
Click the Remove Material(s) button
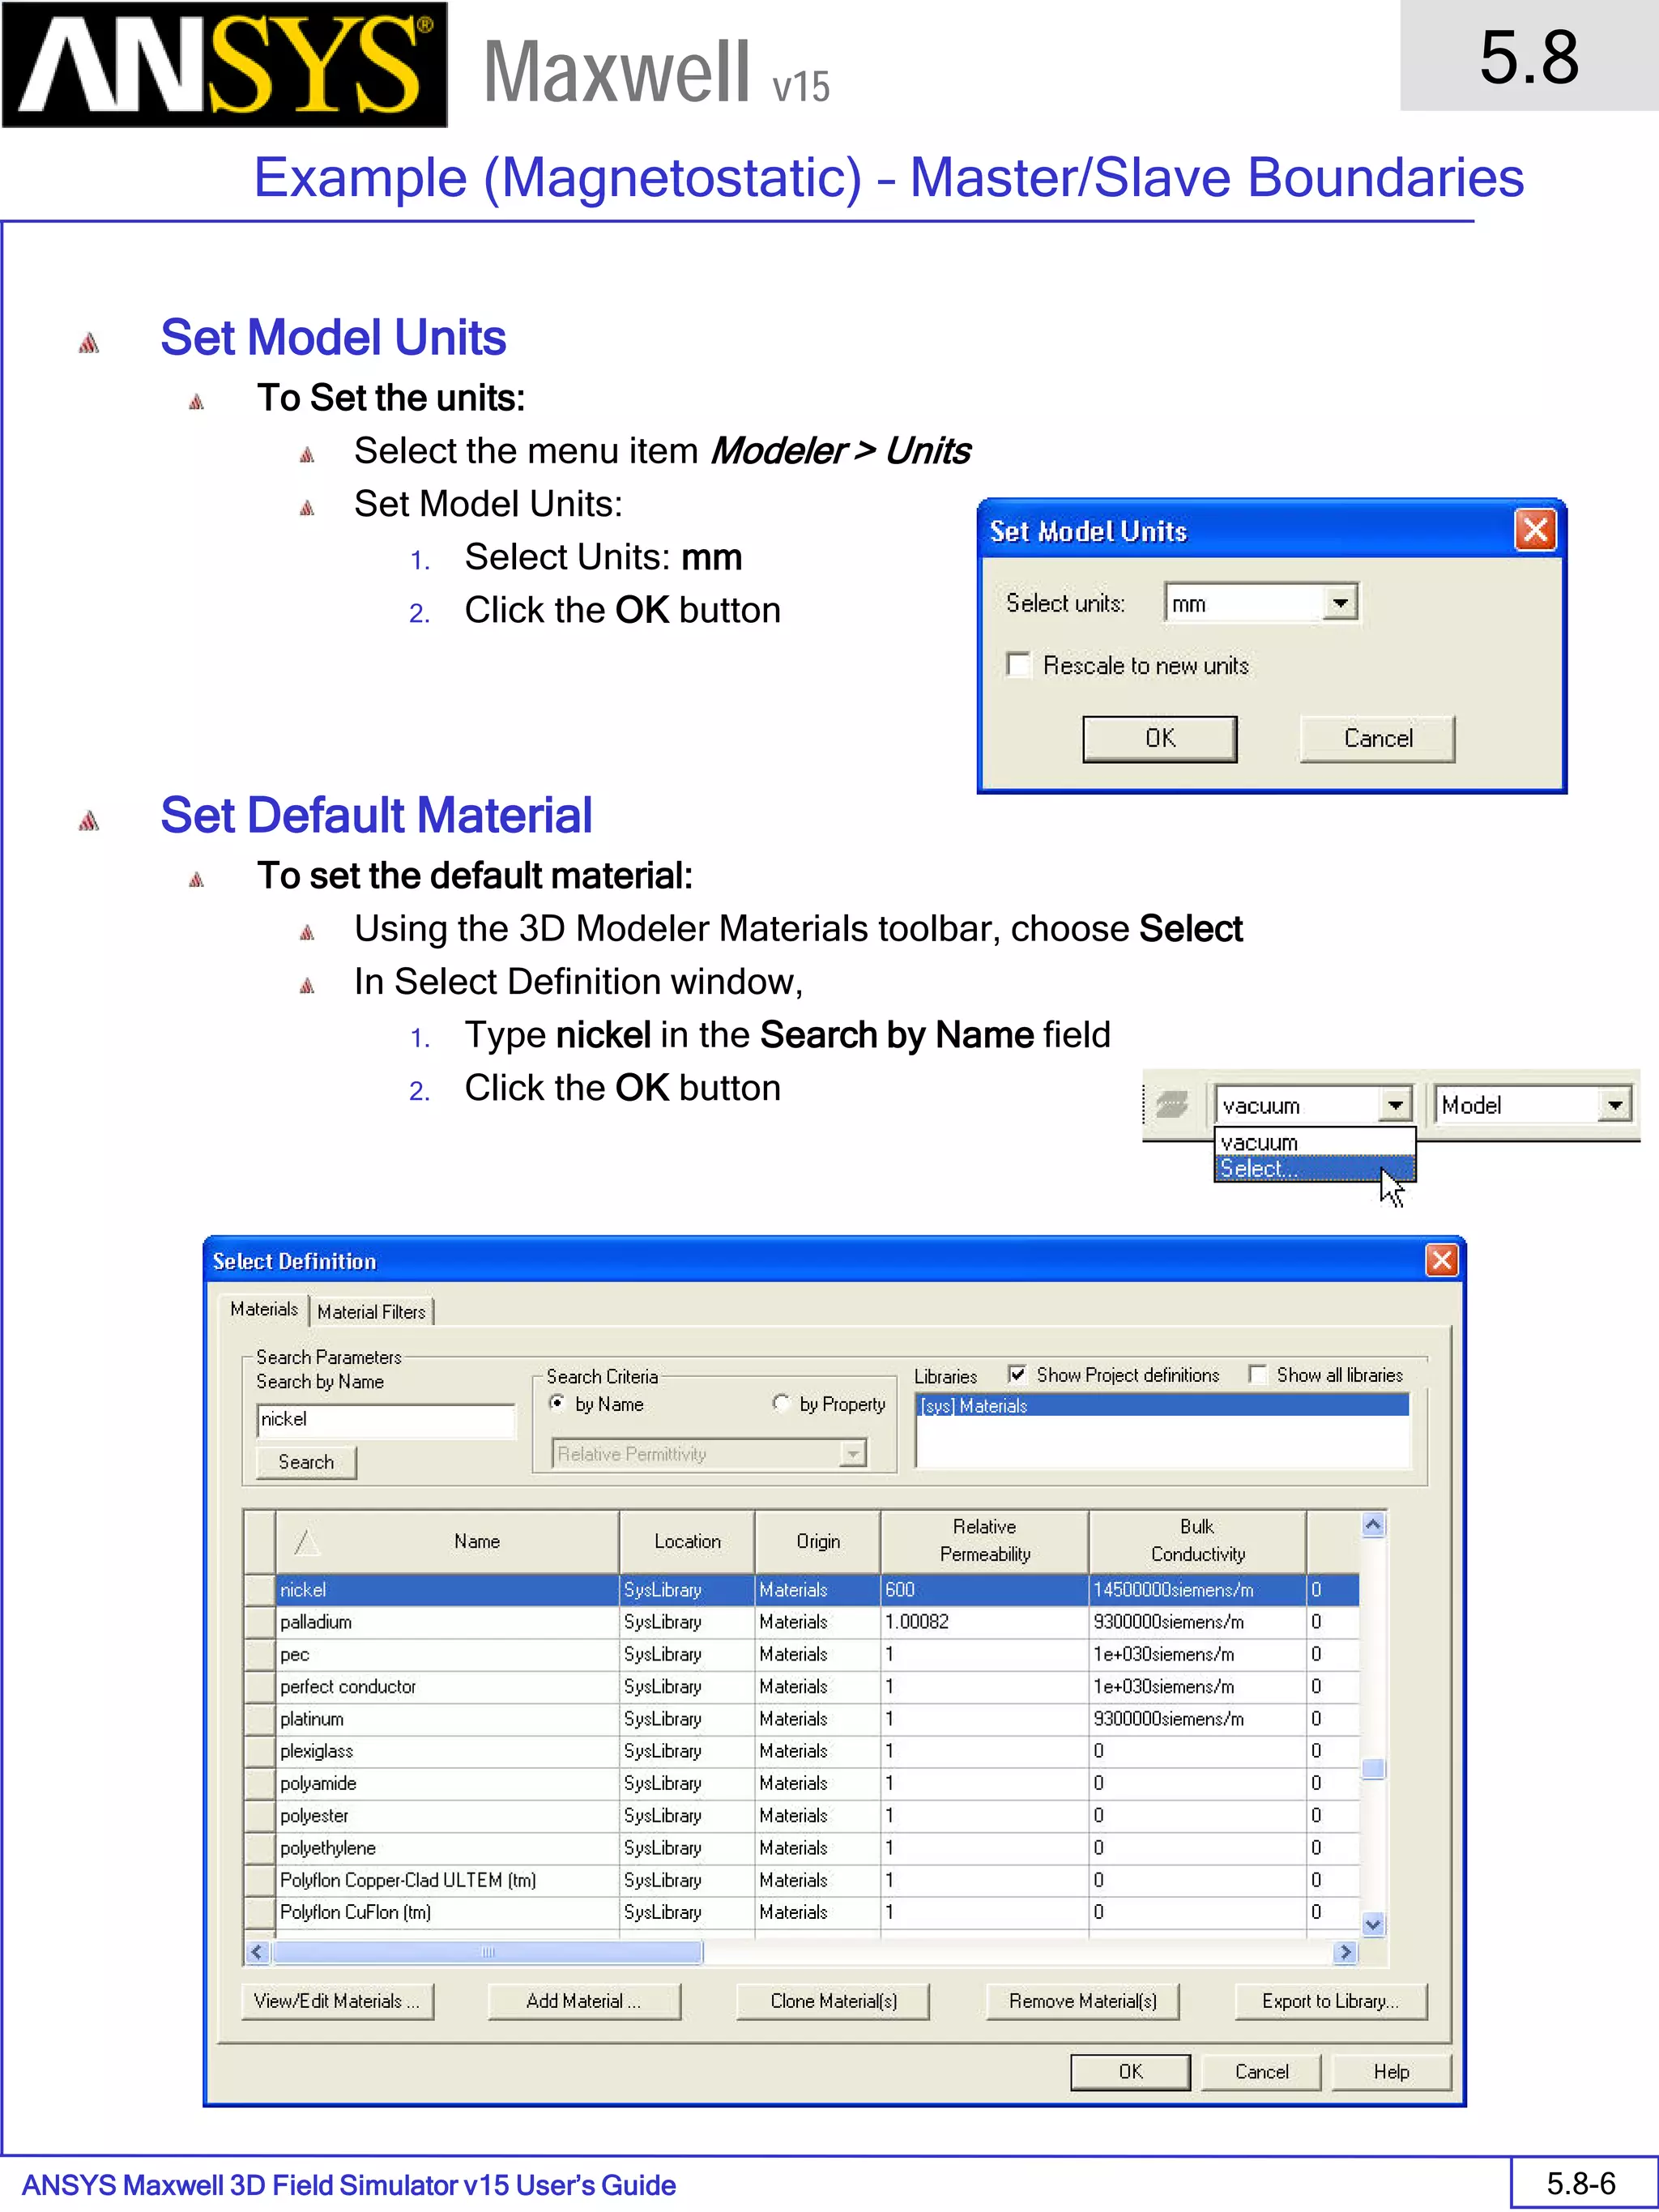[1082, 2001]
